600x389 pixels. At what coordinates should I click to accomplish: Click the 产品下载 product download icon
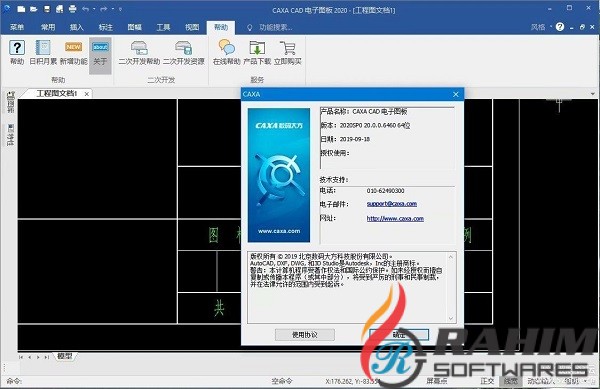pos(257,48)
